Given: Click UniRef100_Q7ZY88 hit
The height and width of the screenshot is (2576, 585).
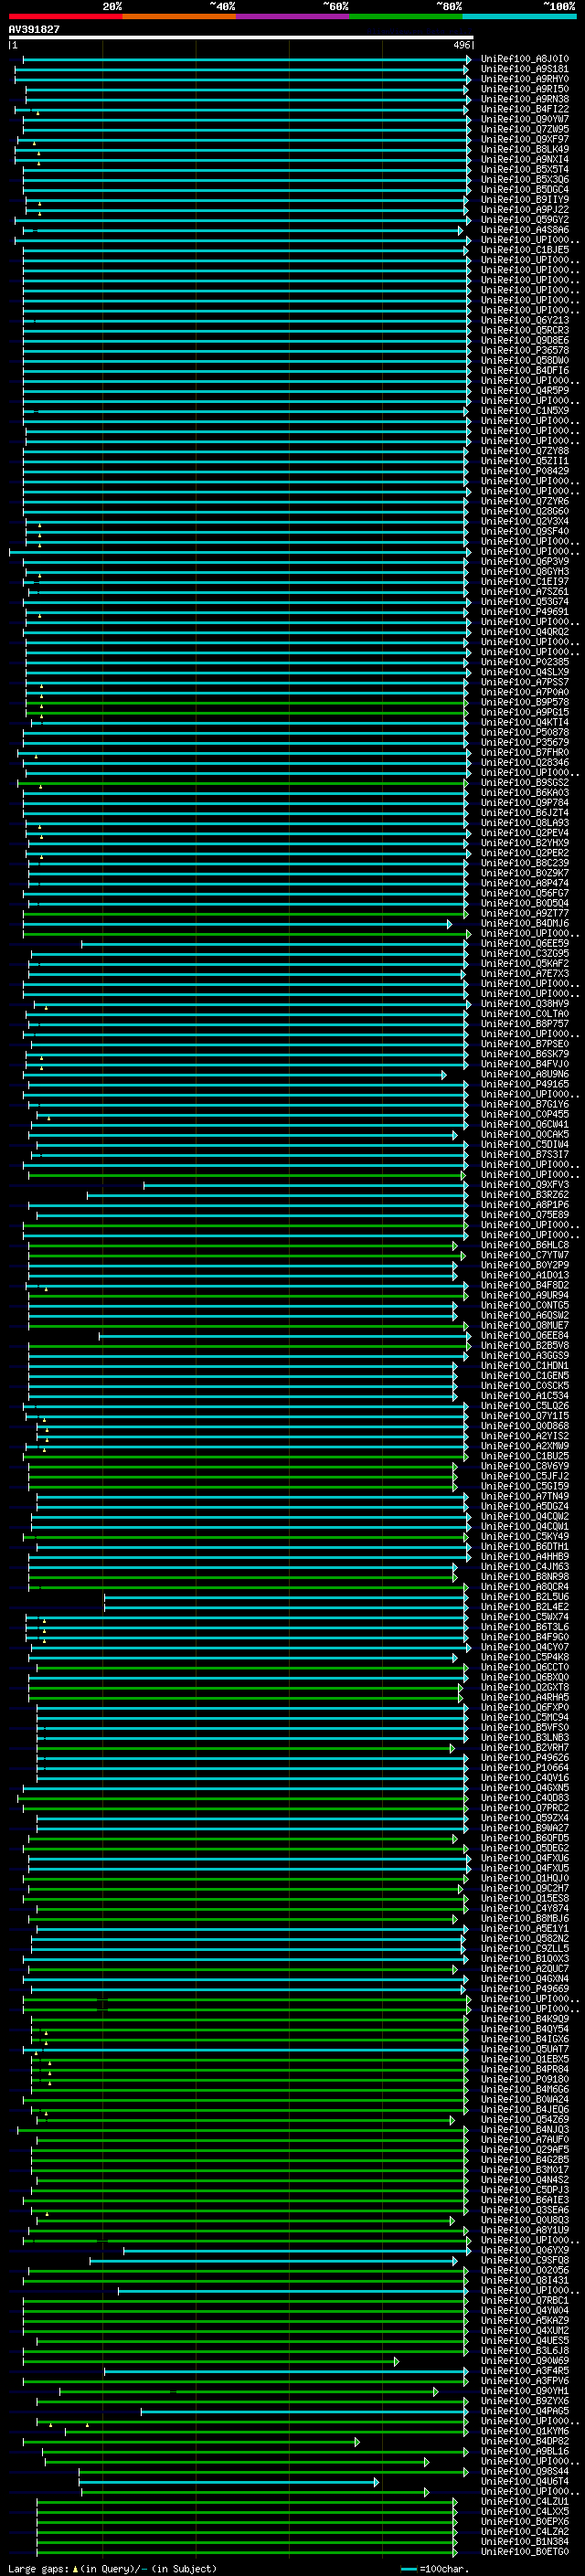Looking at the screenshot, I should 524,451.
